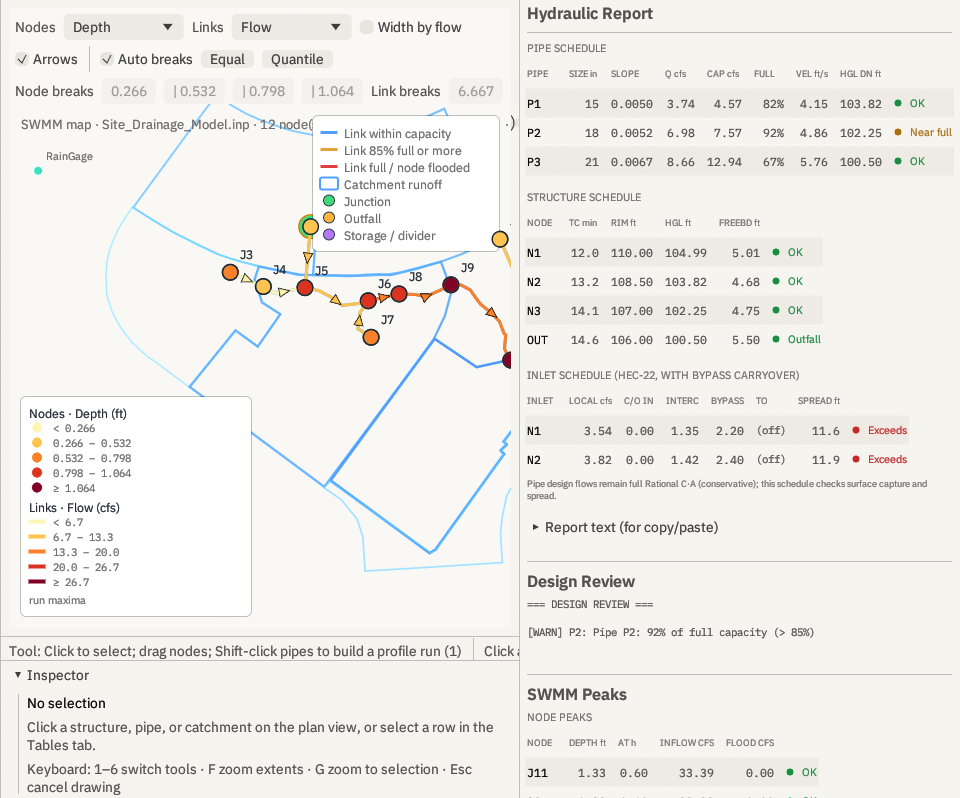960x798 pixels.
Task: Click flow arrow between J3 and J4
Action: pos(246,279)
